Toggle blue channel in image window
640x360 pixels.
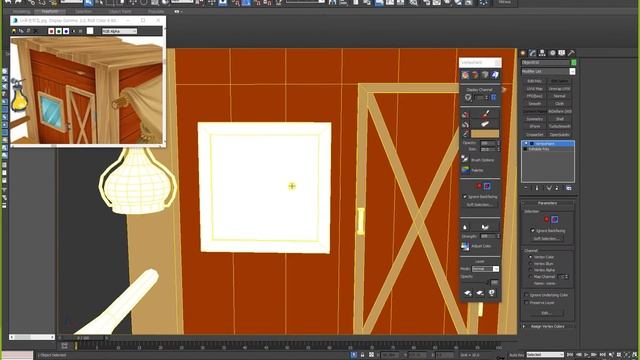[x=66, y=31]
